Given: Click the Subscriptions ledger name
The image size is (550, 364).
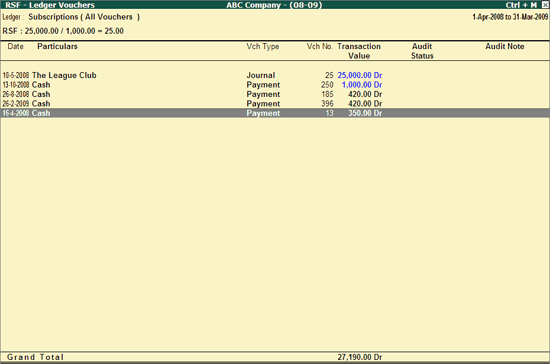Looking at the screenshot, I should pos(53,17).
